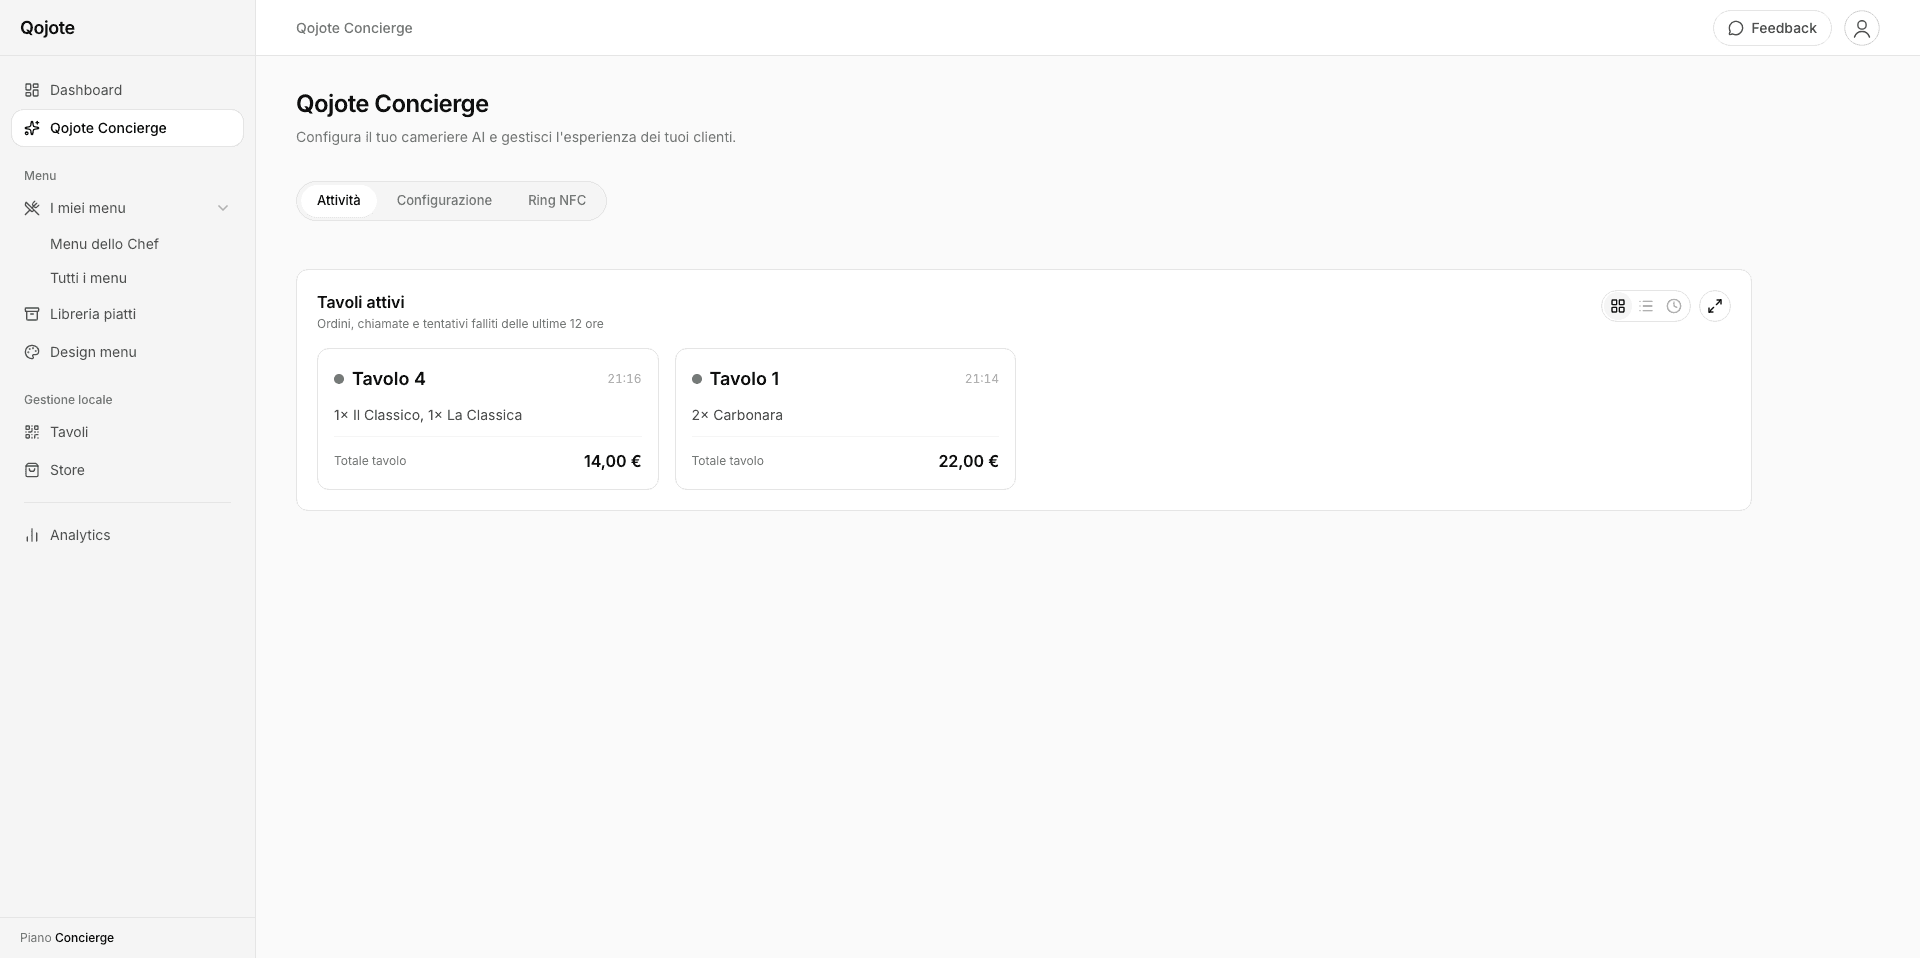Click the Libreria piatti archive icon

pos(32,314)
